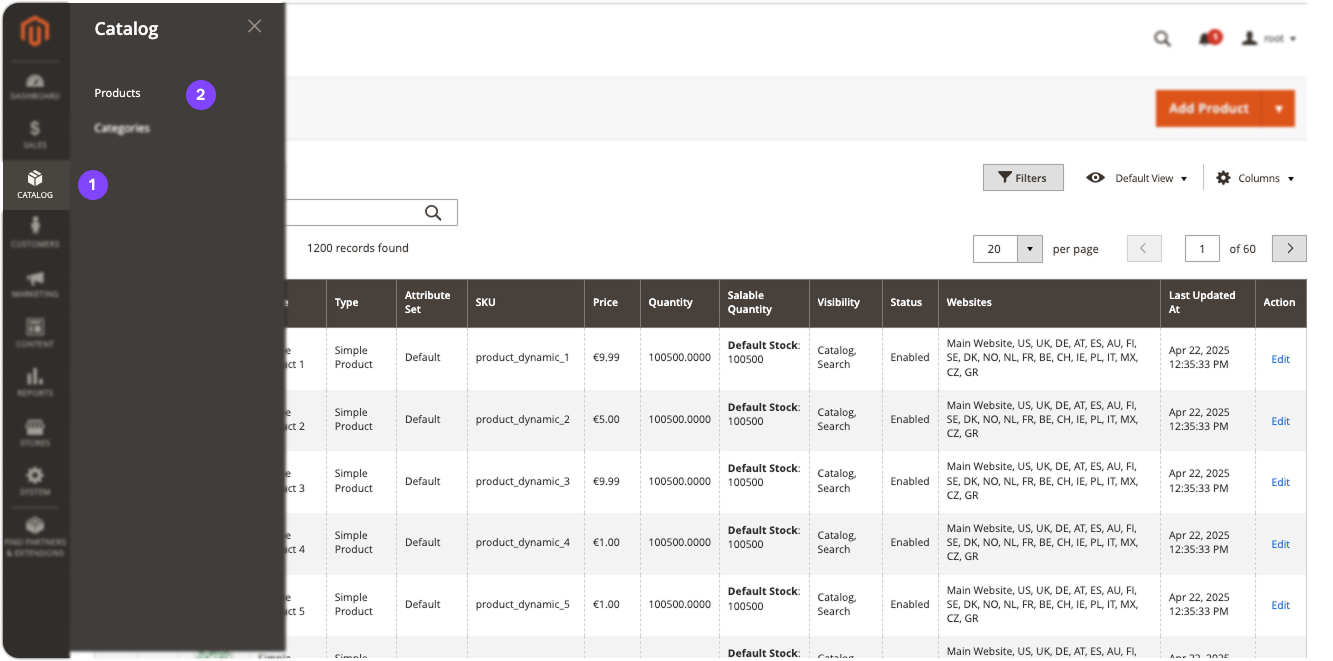1333x661 pixels.
Task: Click the '1200 records found' text
Action: (x=358, y=248)
